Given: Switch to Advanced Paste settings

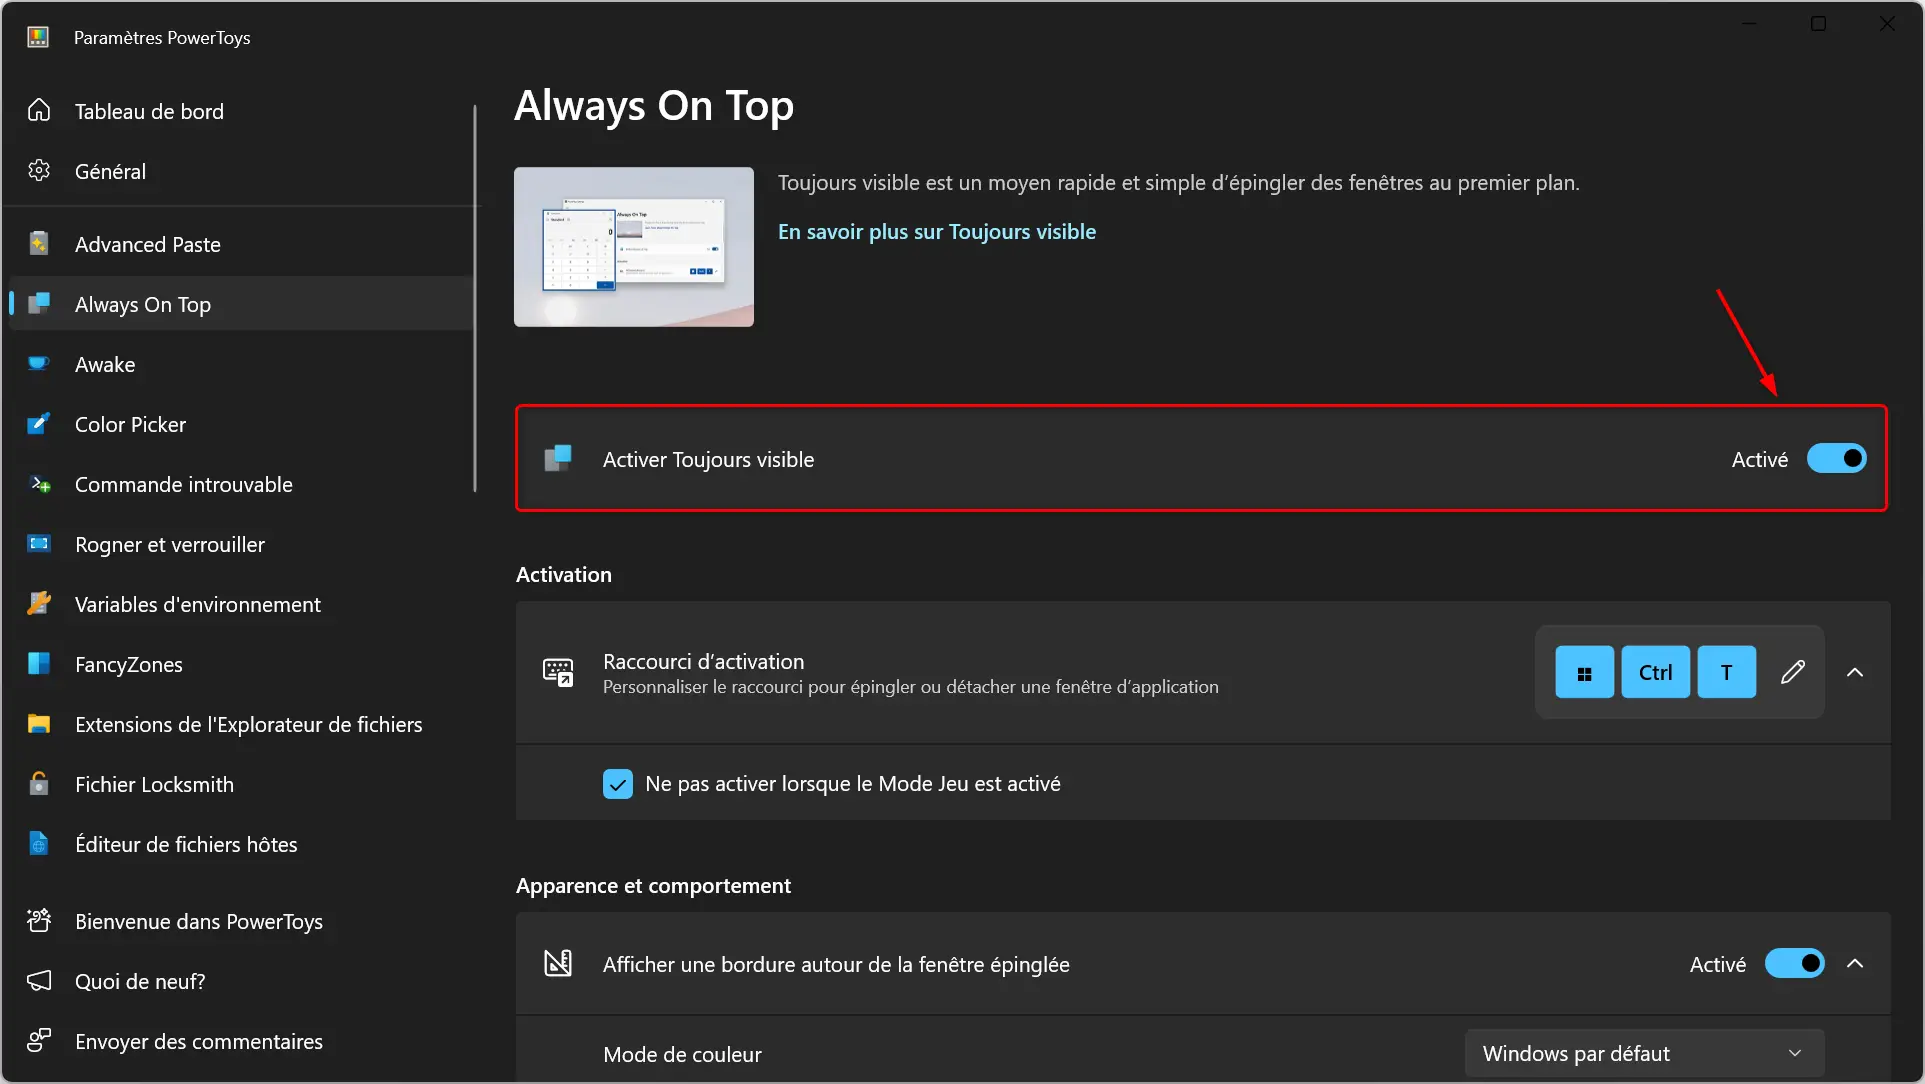Looking at the screenshot, I should 240,244.
